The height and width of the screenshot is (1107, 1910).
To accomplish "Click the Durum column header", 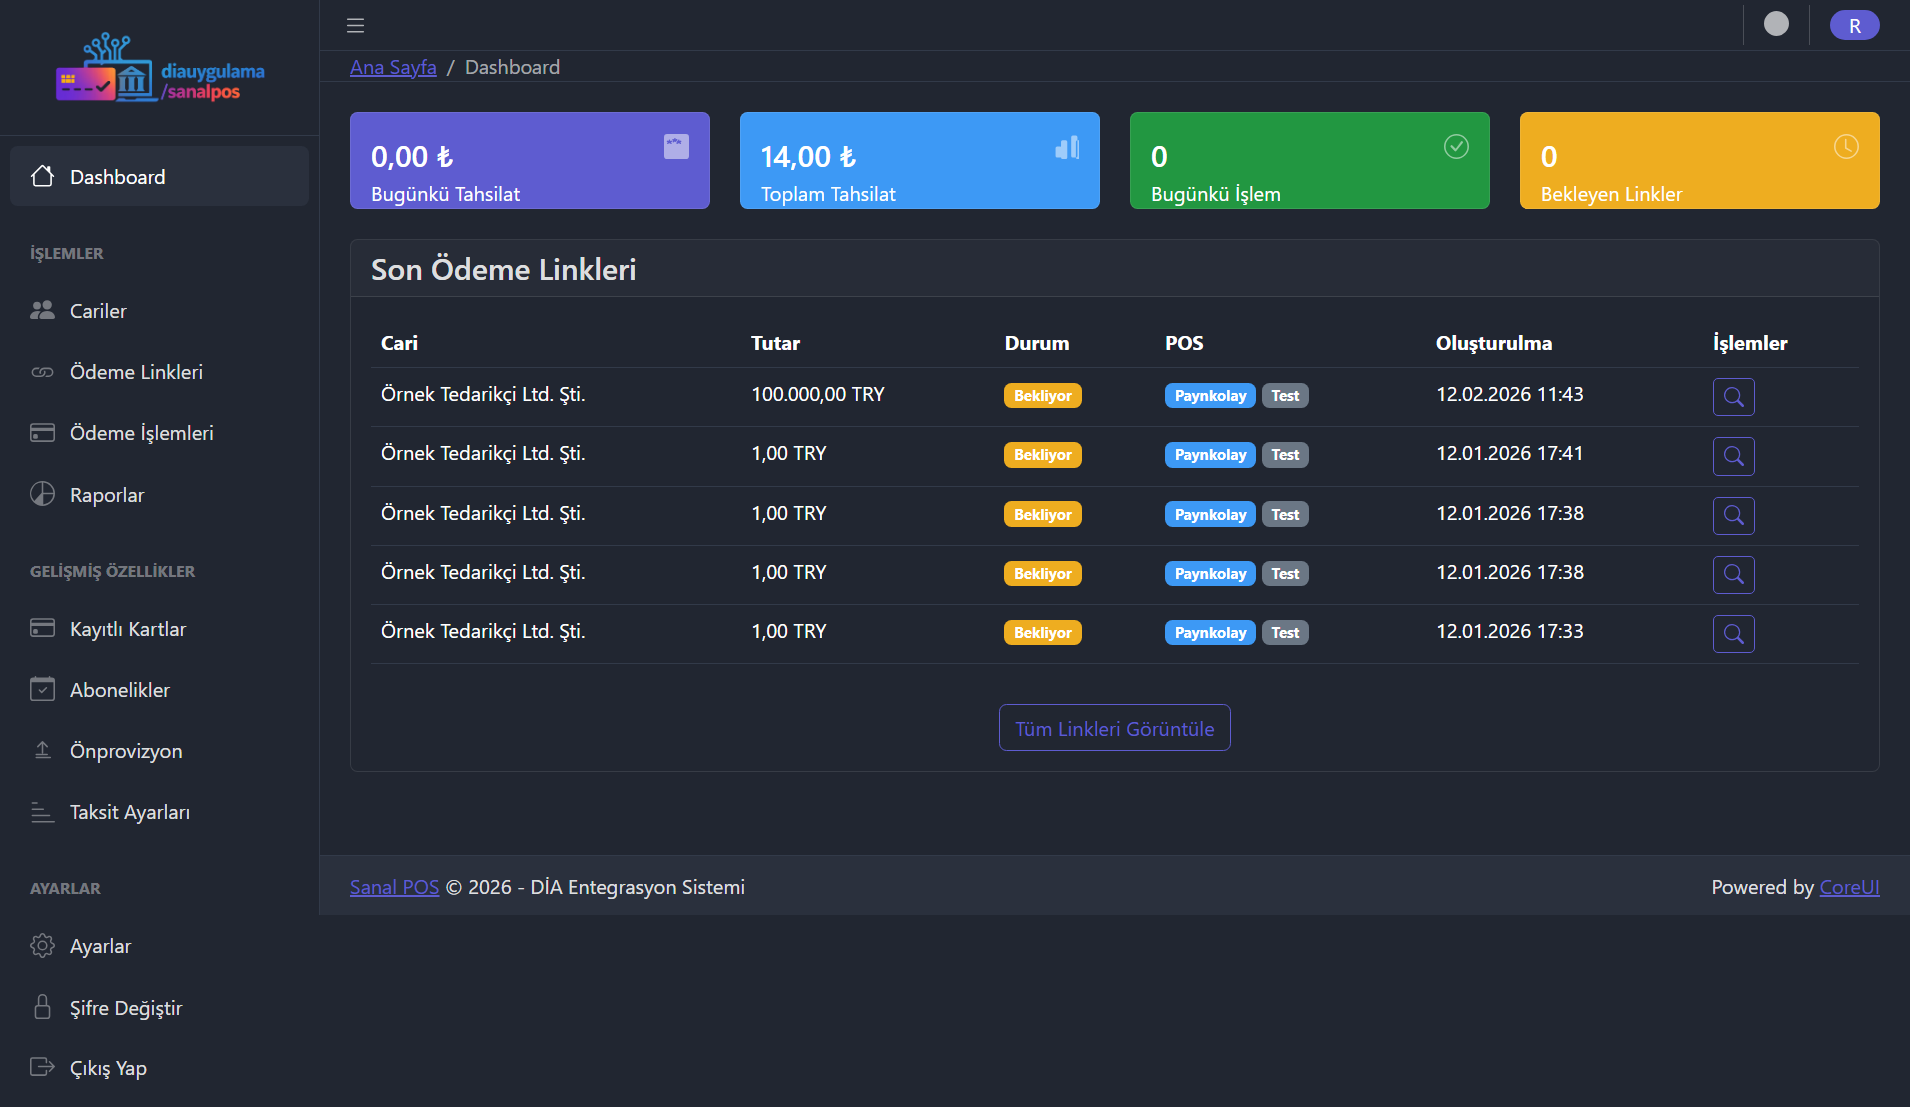I will tap(1037, 343).
